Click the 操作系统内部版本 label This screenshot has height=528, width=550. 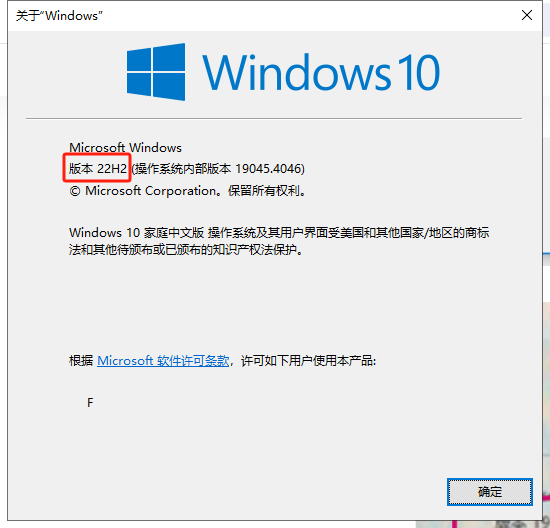183,169
